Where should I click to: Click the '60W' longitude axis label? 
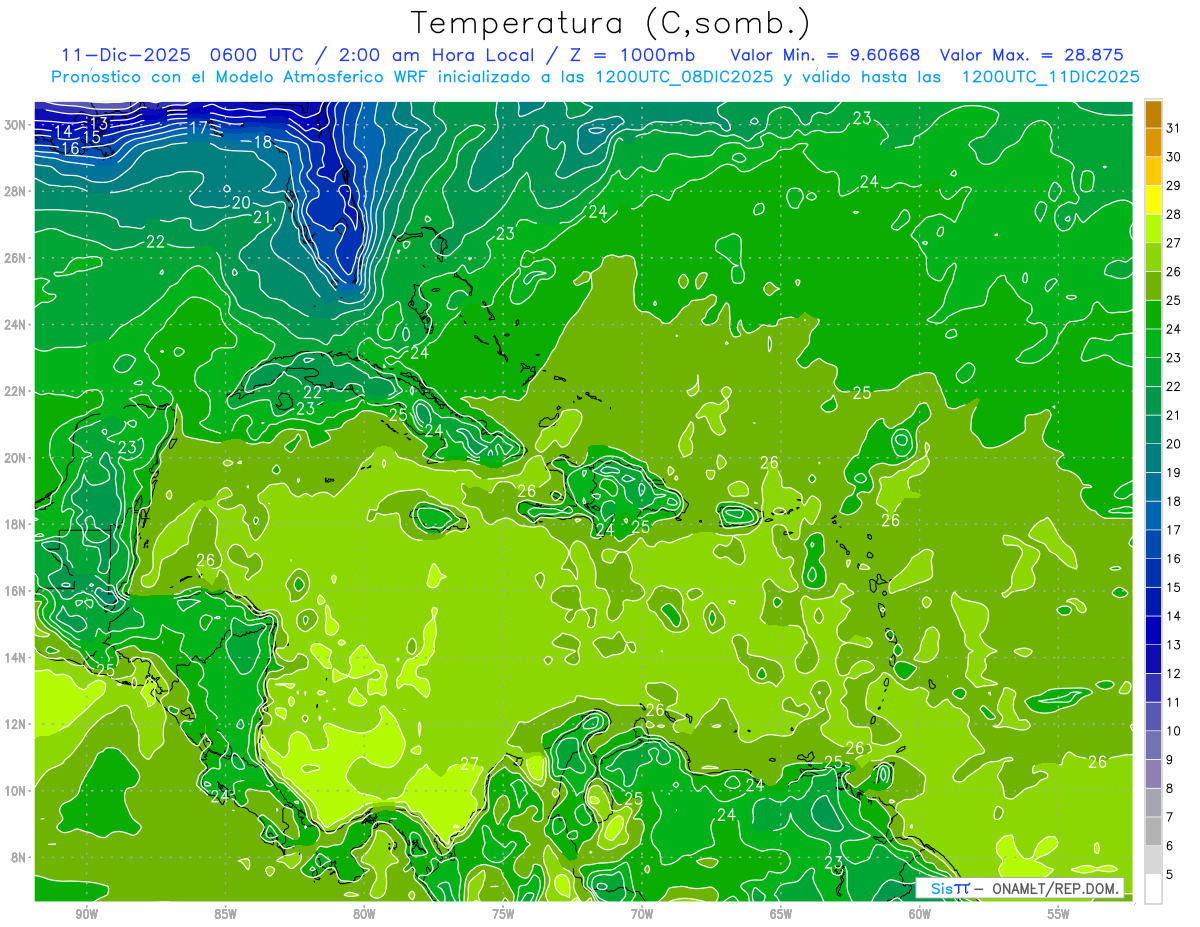(x=920, y=914)
